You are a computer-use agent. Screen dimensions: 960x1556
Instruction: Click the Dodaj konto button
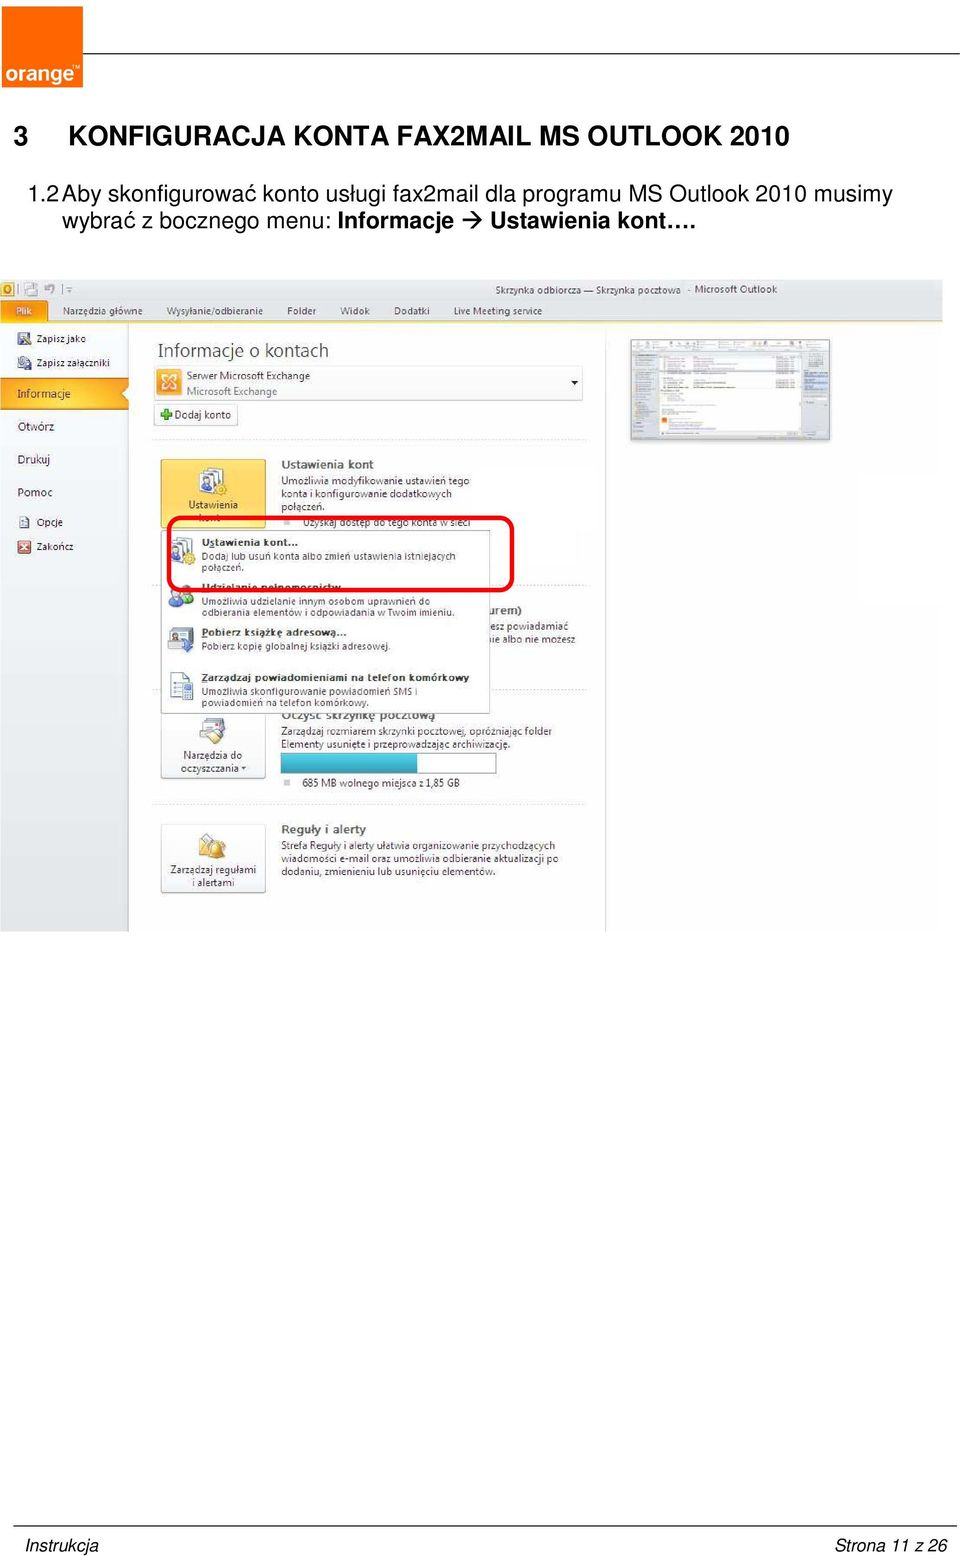coord(196,415)
